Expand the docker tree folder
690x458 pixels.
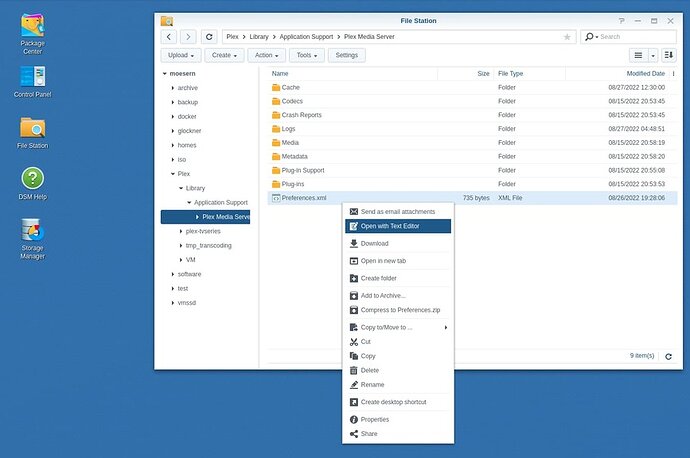[x=172, y=117]
